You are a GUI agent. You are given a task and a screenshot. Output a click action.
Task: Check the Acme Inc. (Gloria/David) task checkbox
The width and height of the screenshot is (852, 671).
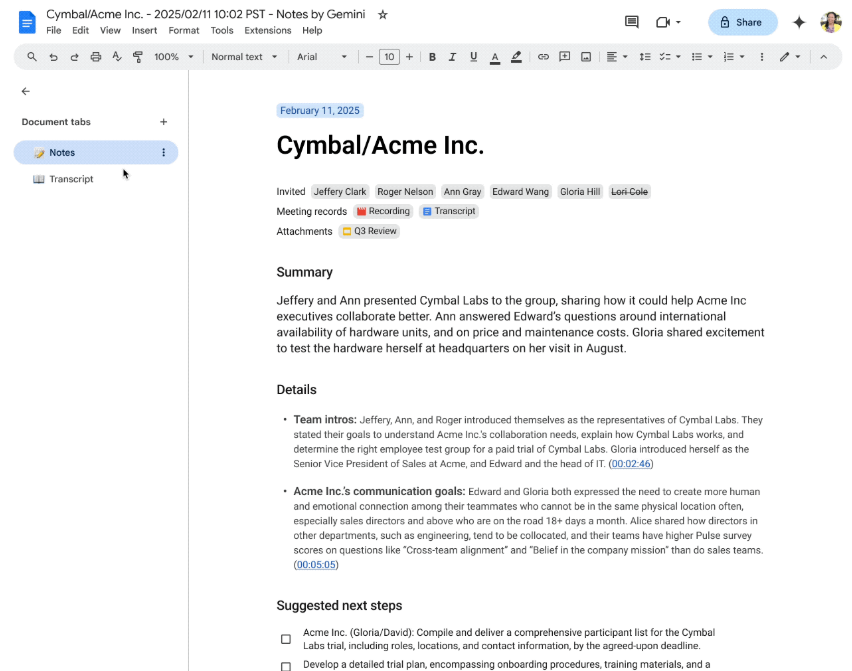[x=286, y=639]
